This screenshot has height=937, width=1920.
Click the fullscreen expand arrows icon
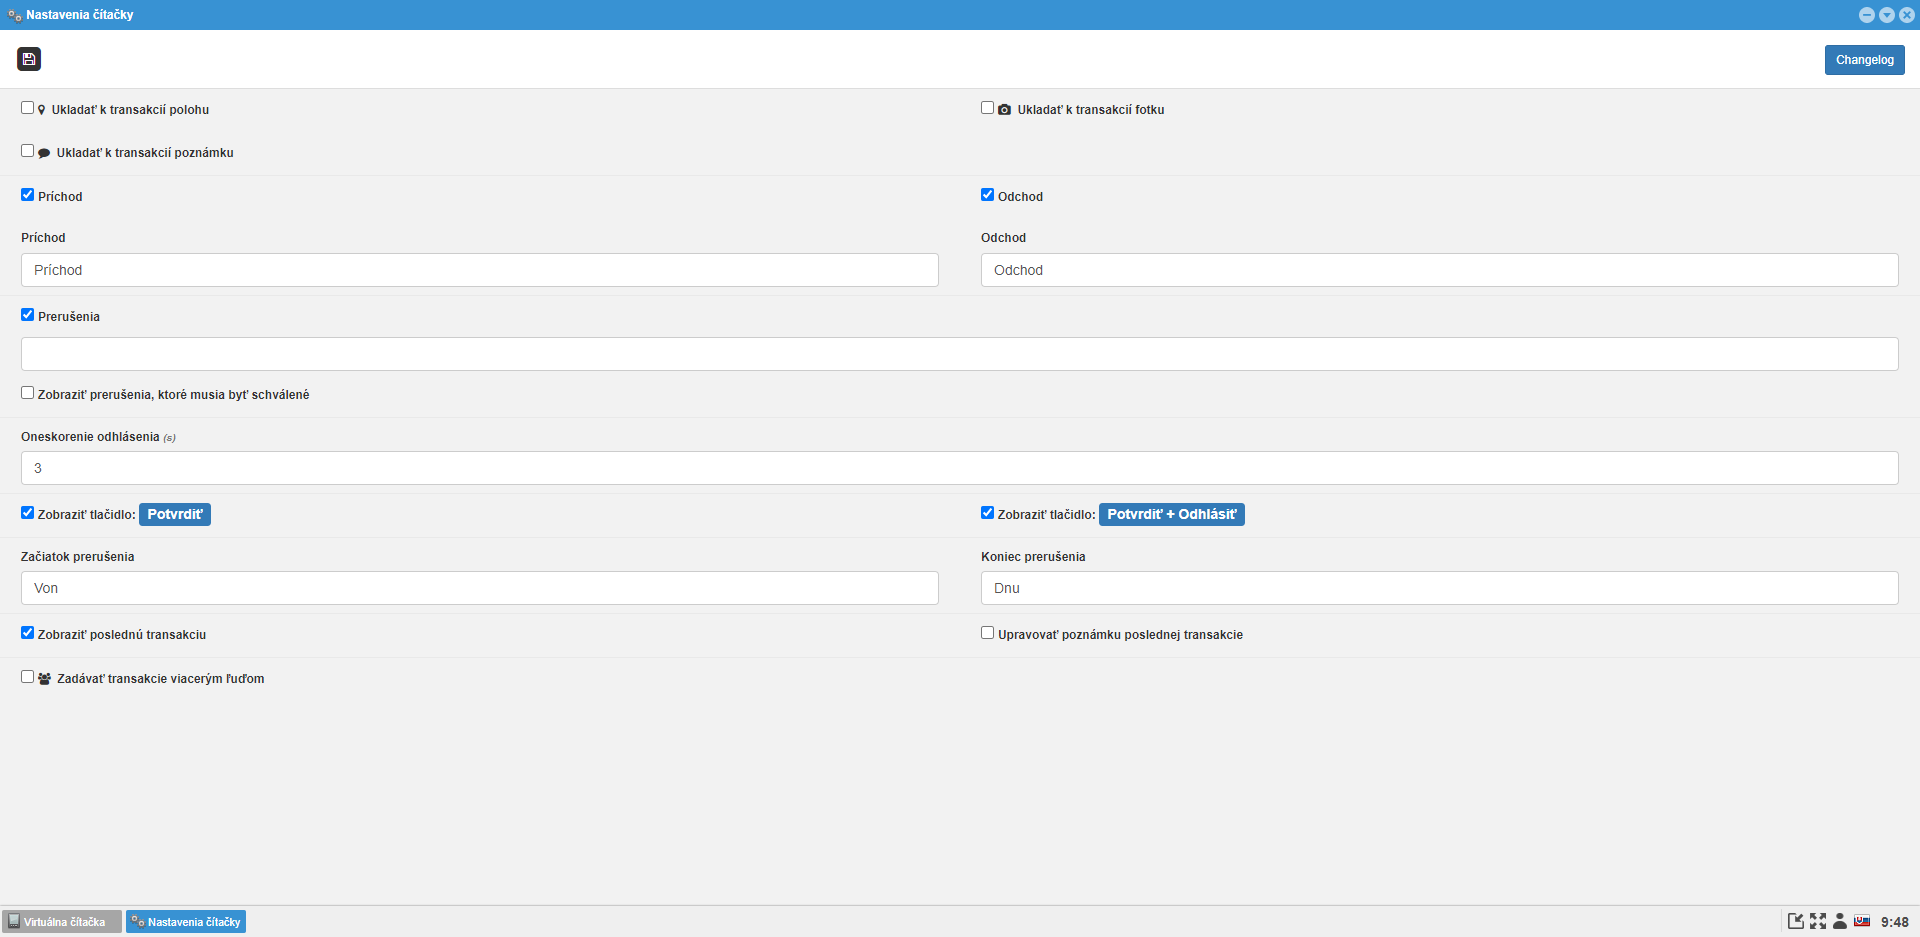1818,921
